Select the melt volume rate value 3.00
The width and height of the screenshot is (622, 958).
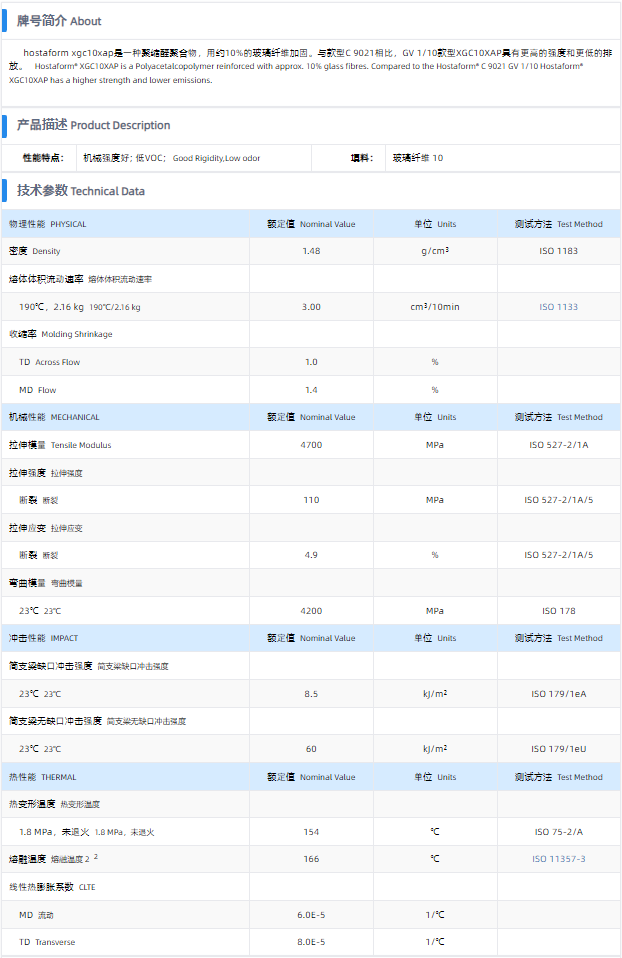pyautogui.click(x=311, y=307)
